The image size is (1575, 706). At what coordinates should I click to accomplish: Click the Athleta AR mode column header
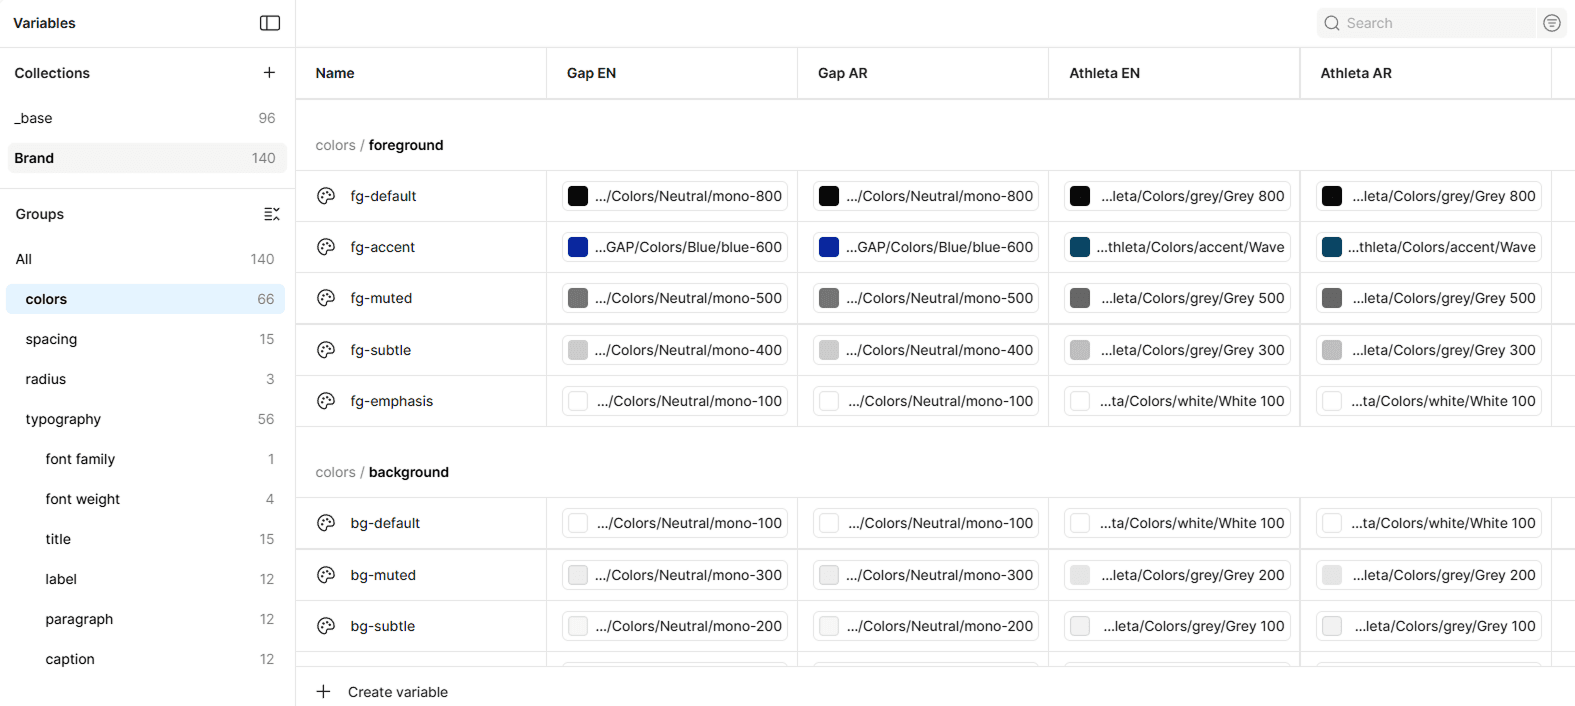coord(1426,73)
